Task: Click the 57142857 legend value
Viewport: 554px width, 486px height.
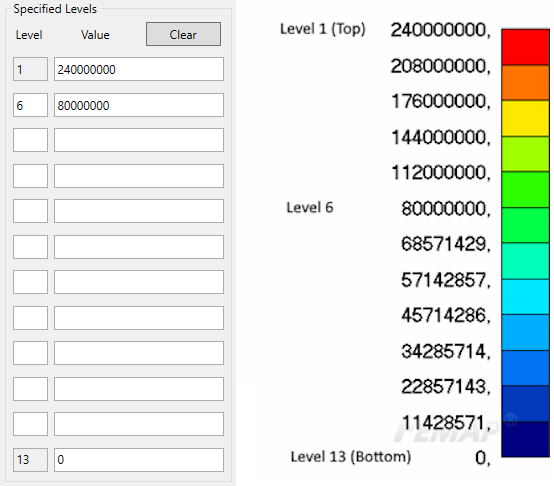Action: pos(446,280)
